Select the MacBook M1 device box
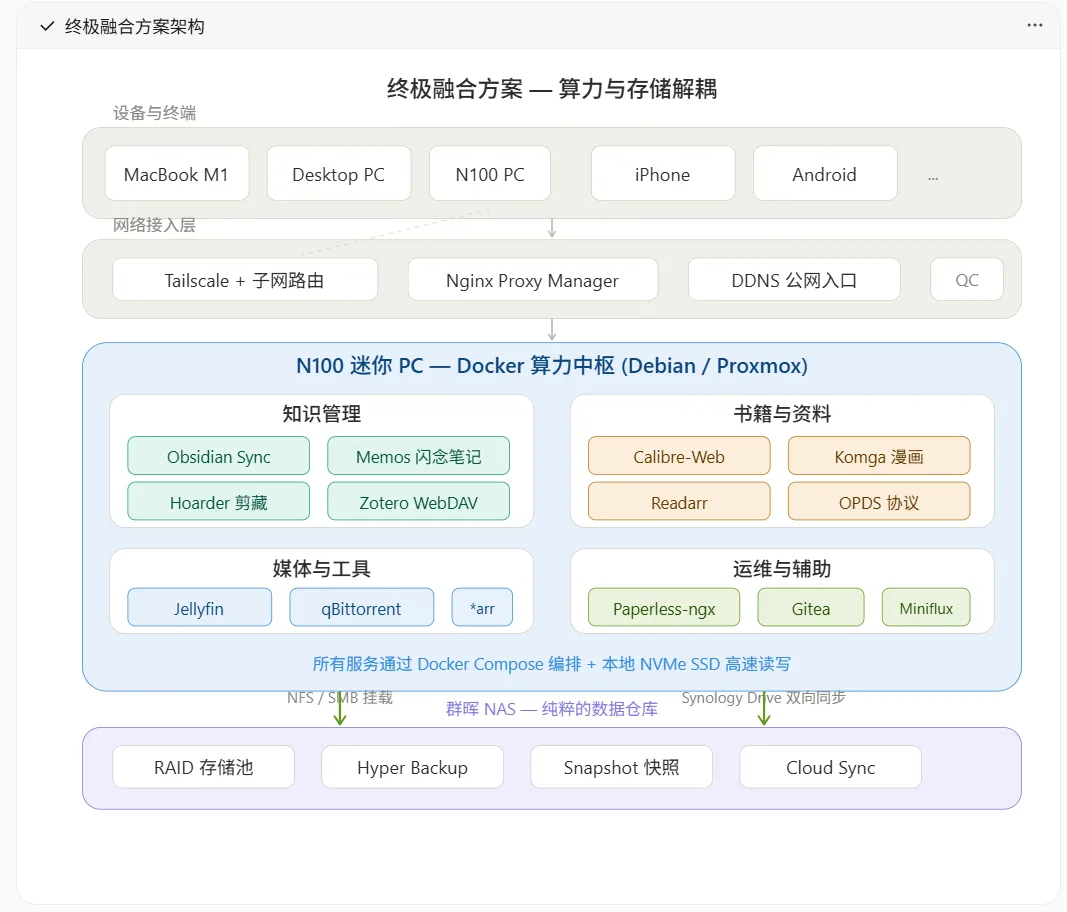The height and width of the screenshot is (912, 1067). tap(177, 174)
